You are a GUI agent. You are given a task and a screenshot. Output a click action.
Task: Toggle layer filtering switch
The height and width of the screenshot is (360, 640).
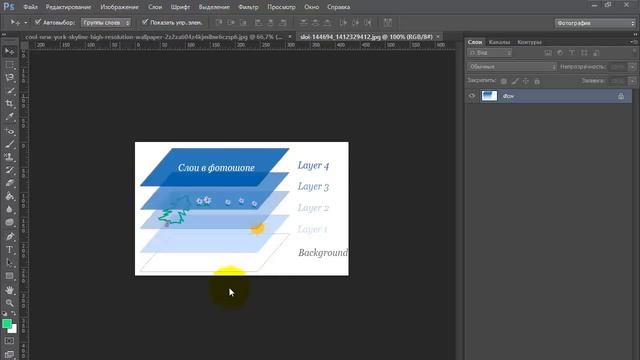tap(634, 52)
